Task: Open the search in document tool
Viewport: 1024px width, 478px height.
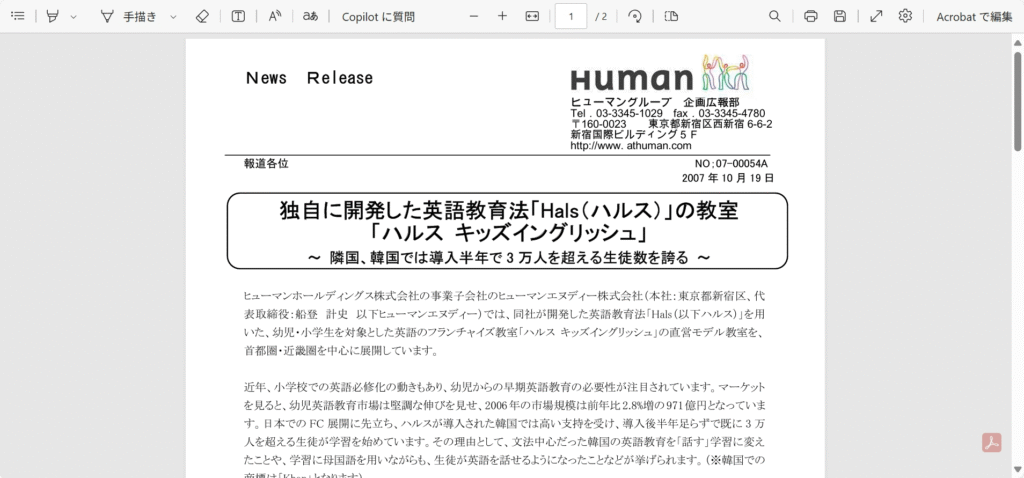Action: point(775,16)
